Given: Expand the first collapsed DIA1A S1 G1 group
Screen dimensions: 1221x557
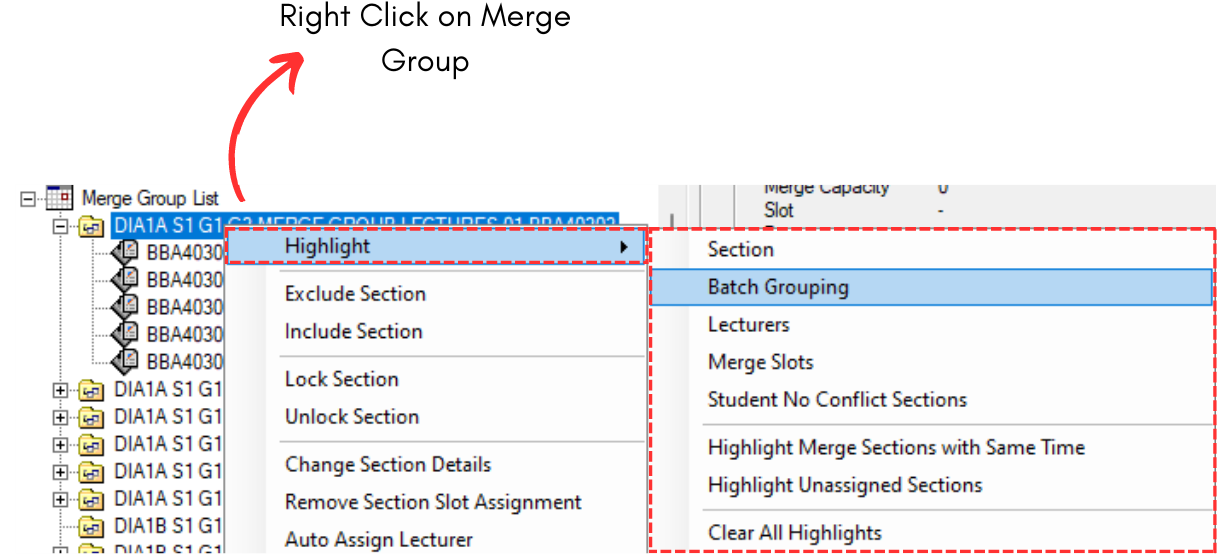Looking at the screenshot, I should click(x=60, y=389).
